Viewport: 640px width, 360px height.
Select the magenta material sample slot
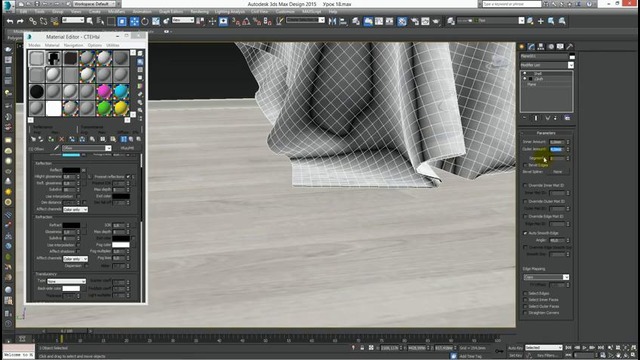pyautogui.click(x=104, y=91)
